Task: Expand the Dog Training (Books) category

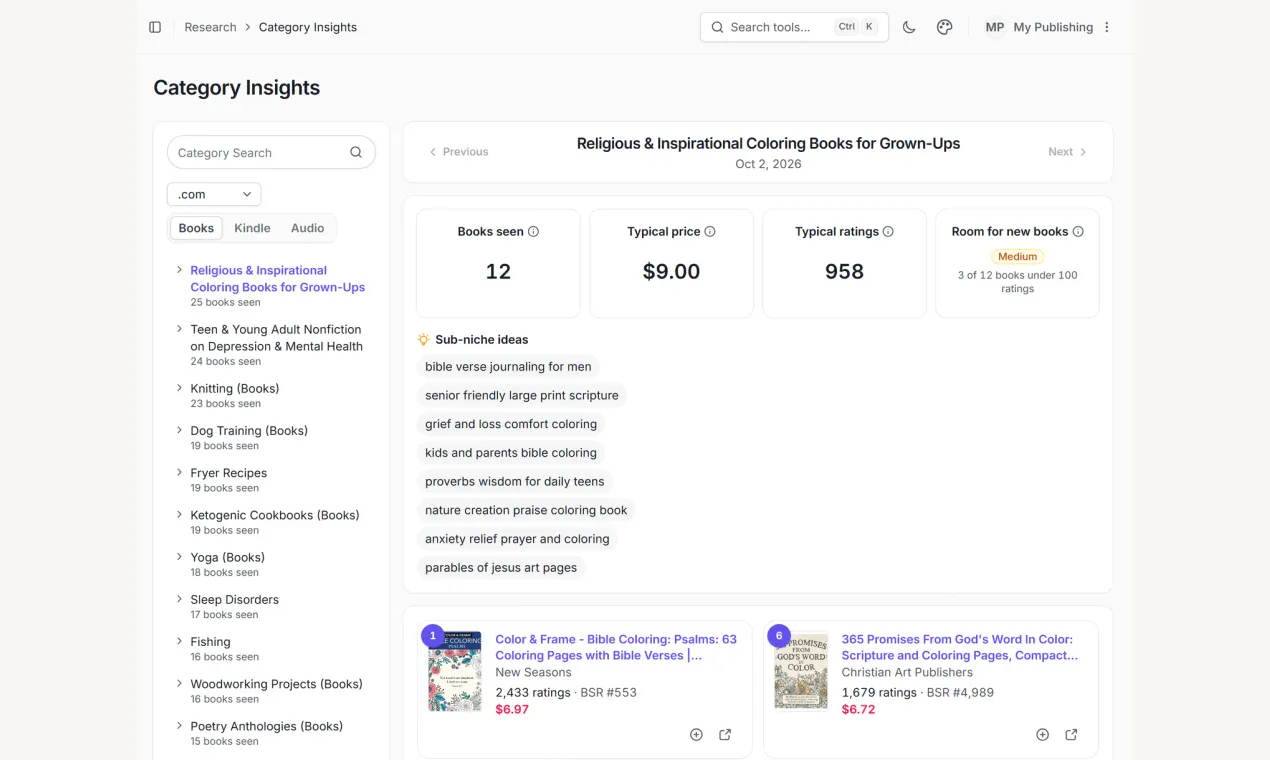Action: [179, 430]
